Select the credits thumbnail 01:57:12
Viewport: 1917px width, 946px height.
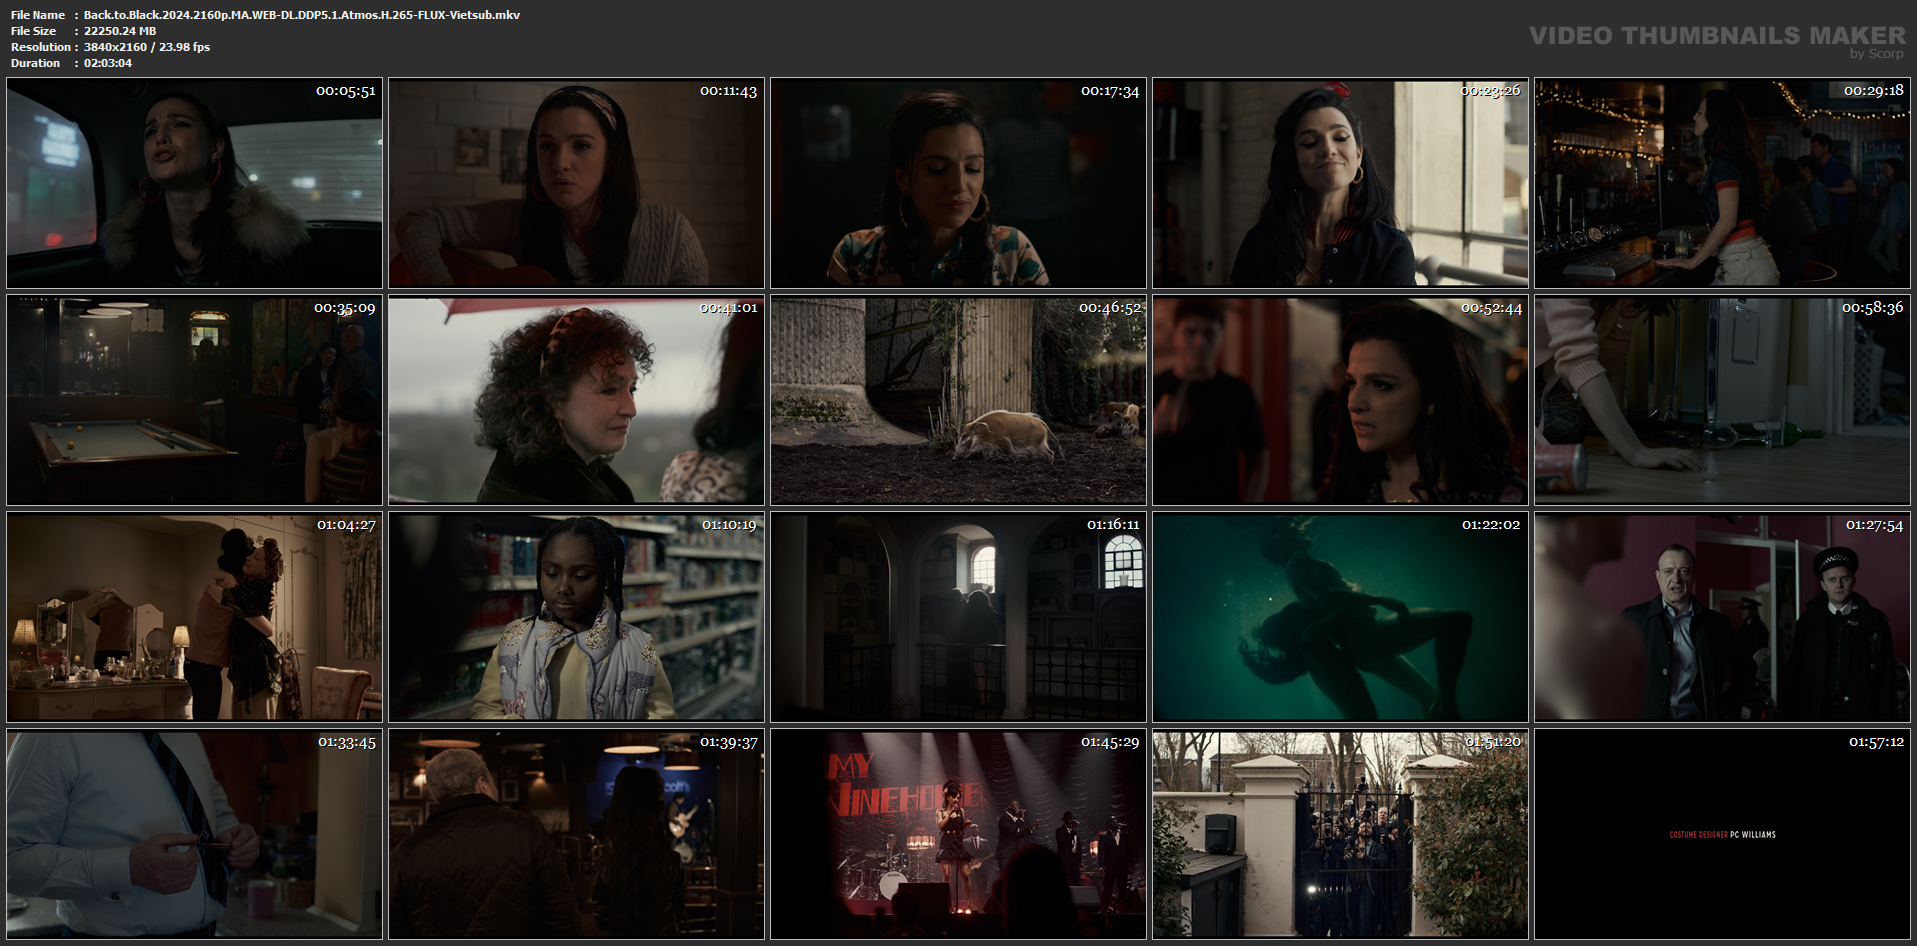click(1722, 834)
